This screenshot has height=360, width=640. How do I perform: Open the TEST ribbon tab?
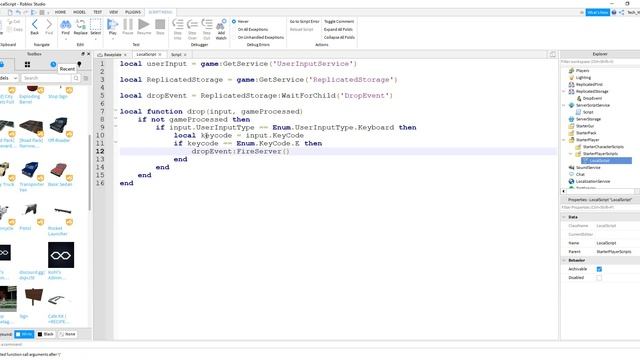(x=98, y=12)
